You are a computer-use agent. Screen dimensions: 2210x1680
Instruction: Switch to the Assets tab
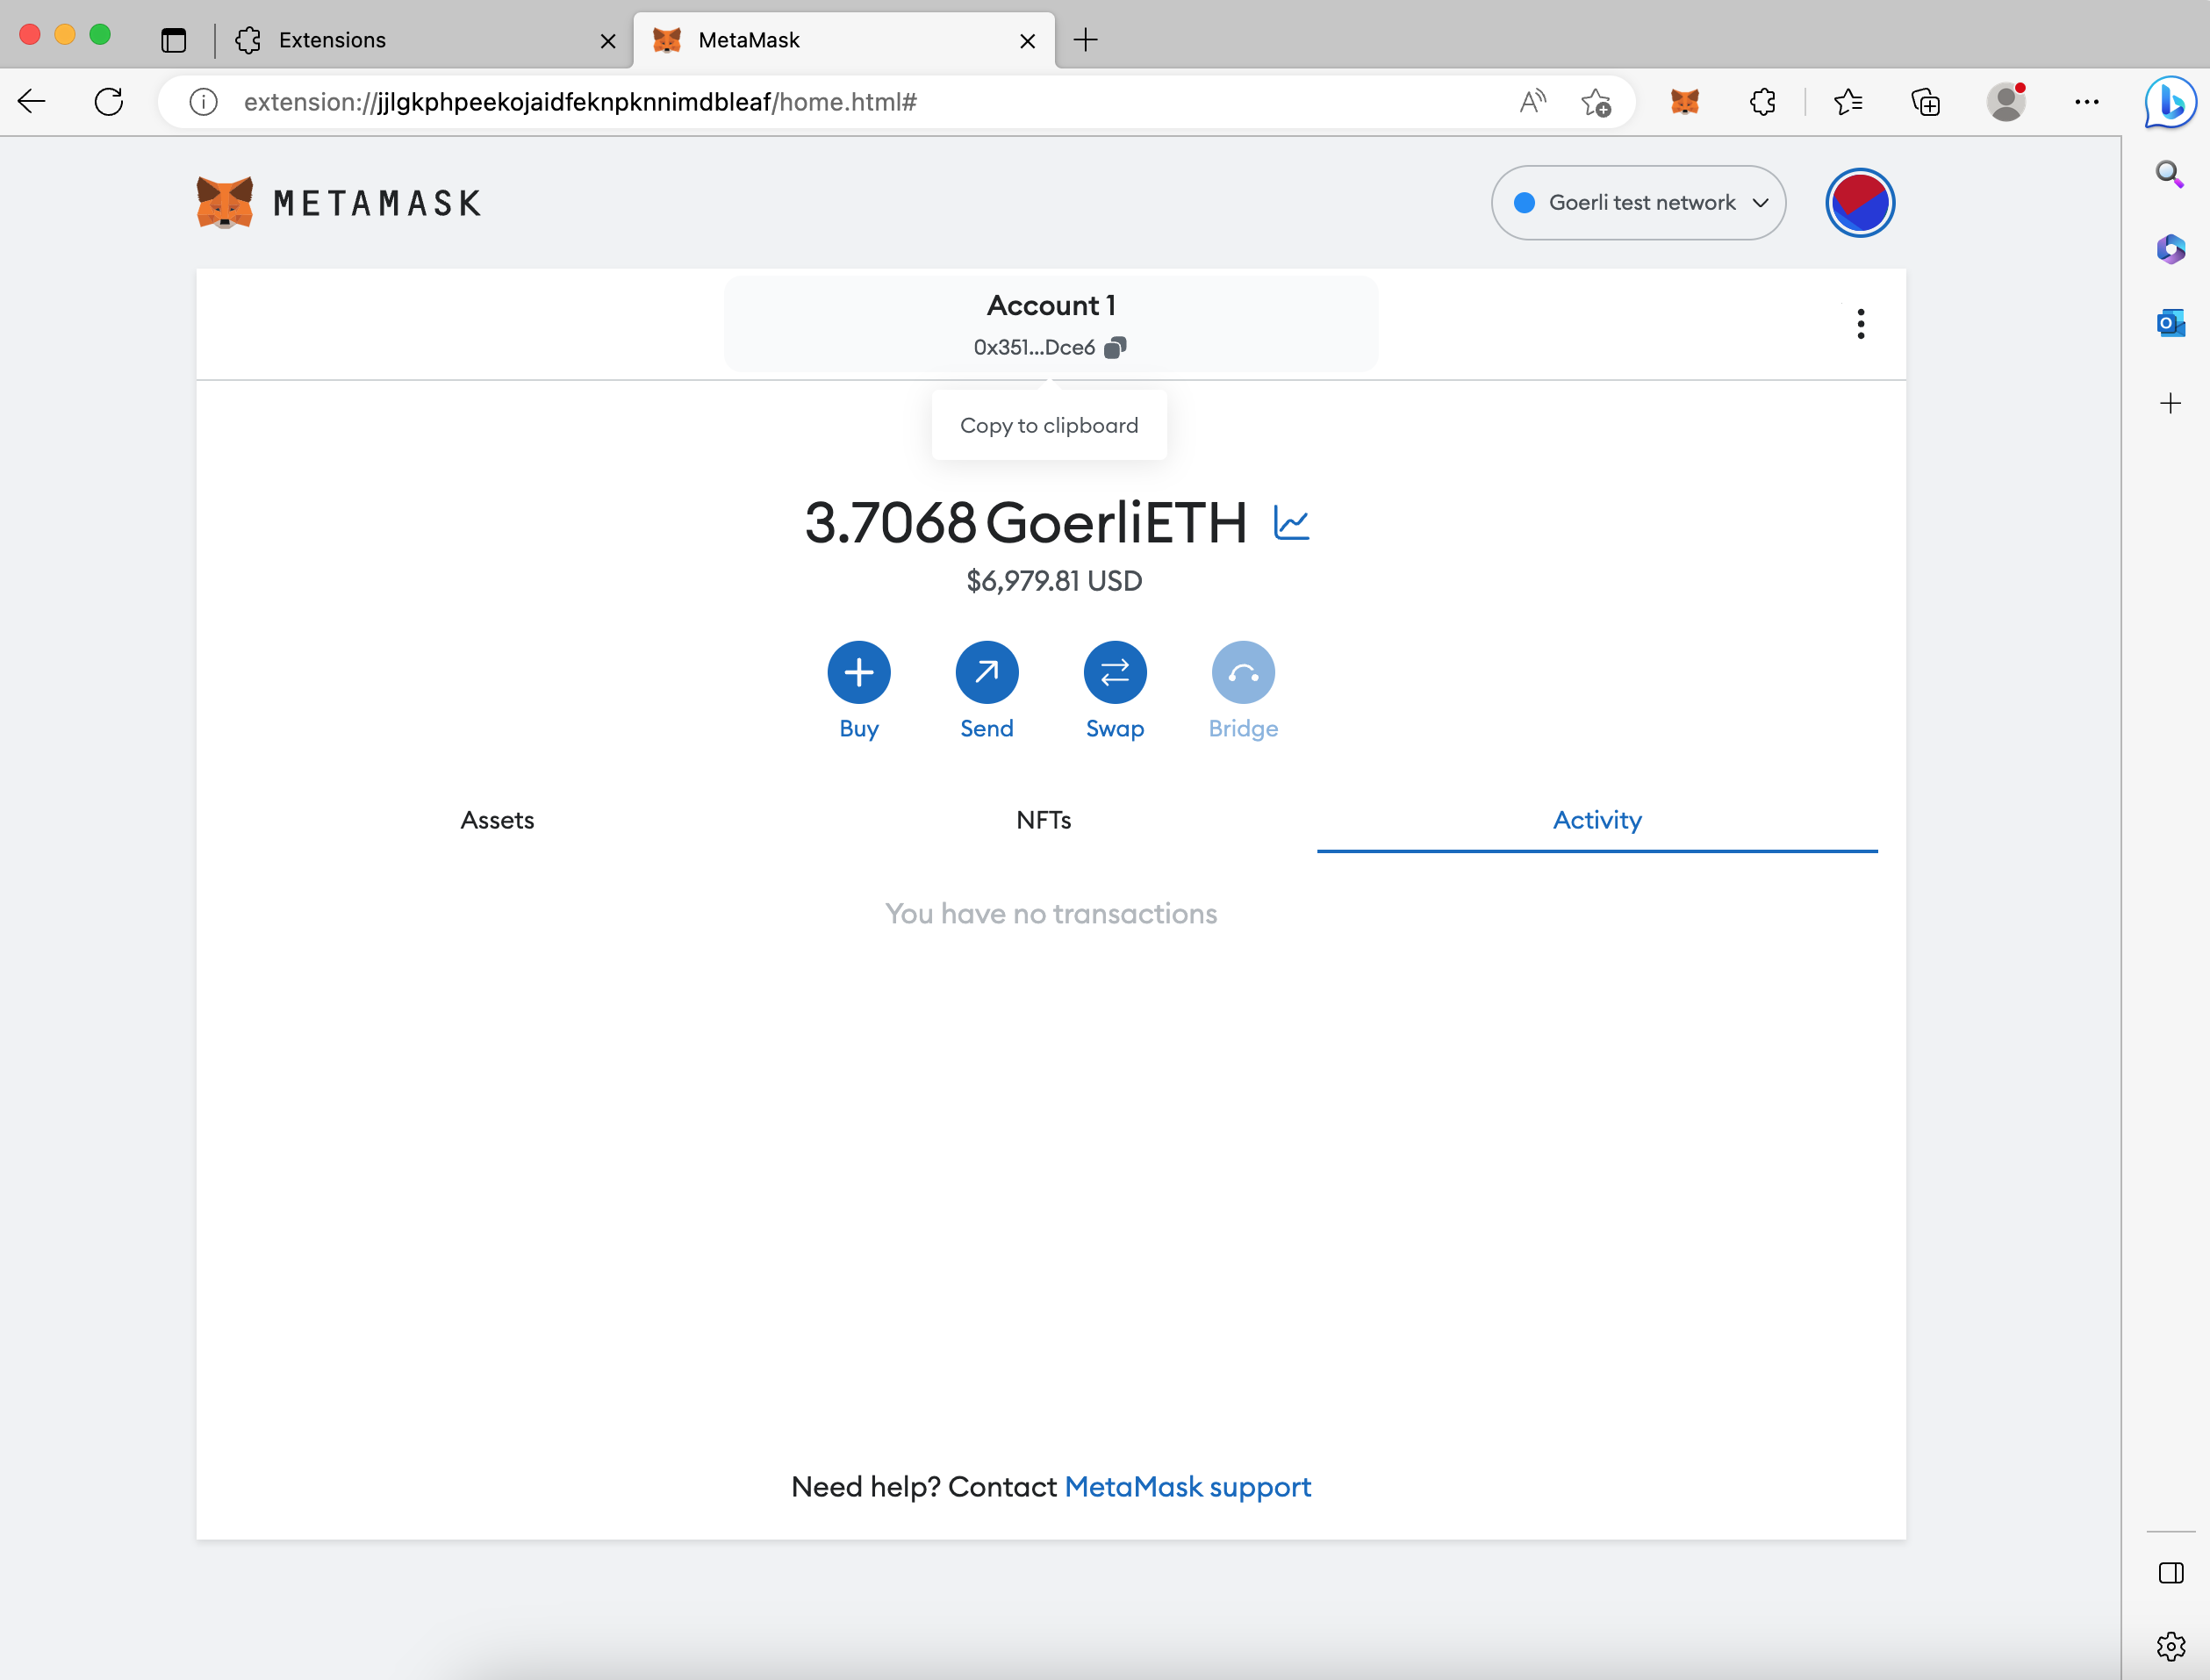497,819
